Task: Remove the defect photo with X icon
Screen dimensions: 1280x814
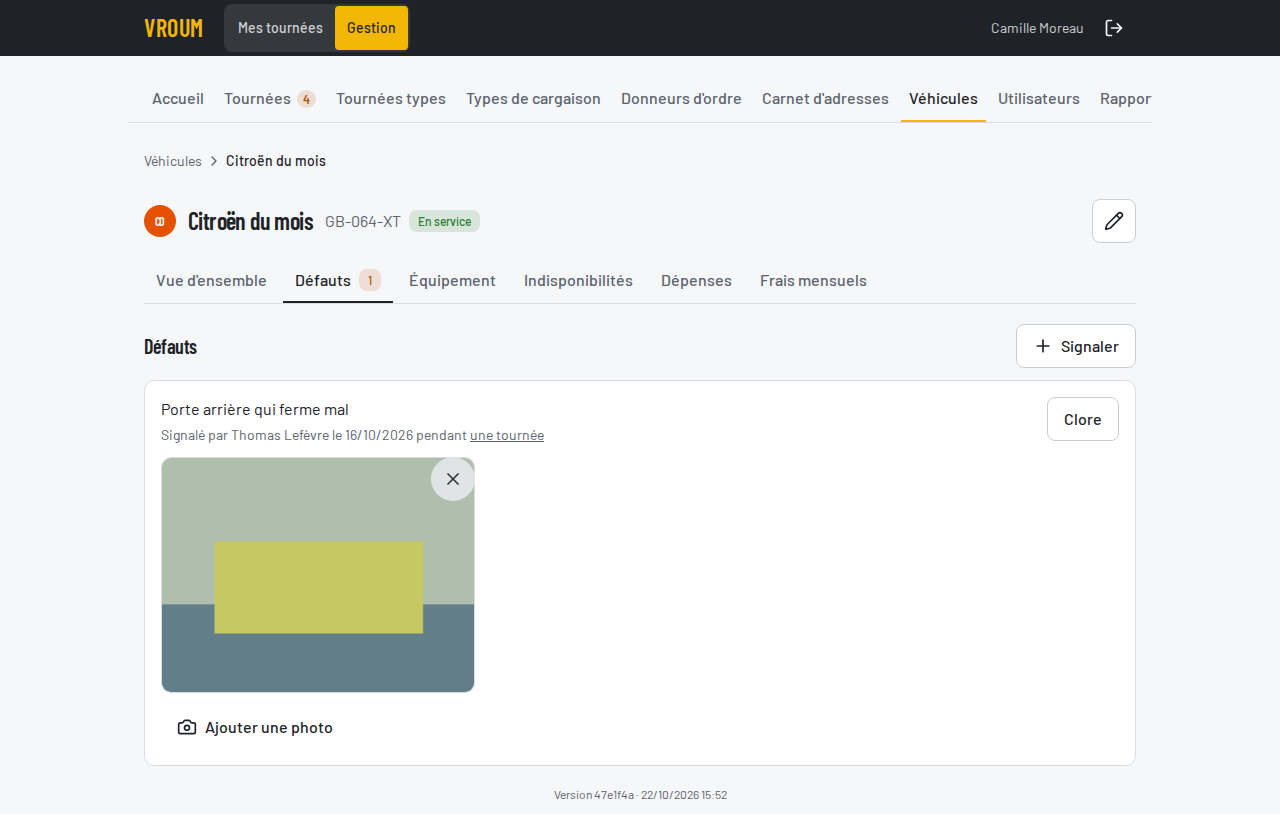Action: [x=453, y=479]
